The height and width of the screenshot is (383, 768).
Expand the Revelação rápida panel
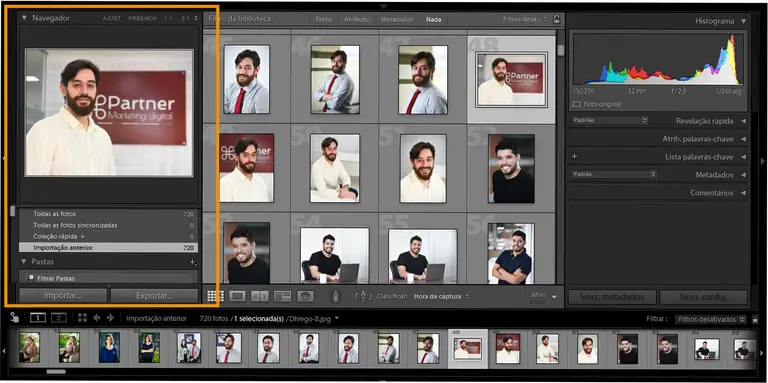click(x=743, y=121)
